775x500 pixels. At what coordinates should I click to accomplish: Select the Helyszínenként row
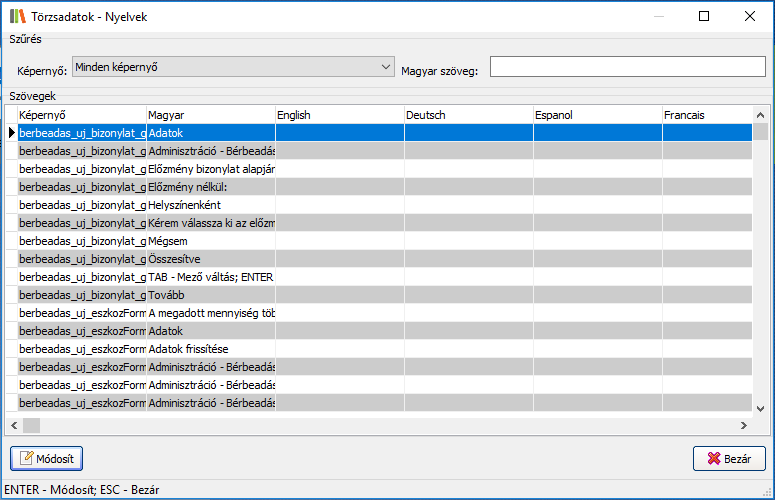coord(210,205)
